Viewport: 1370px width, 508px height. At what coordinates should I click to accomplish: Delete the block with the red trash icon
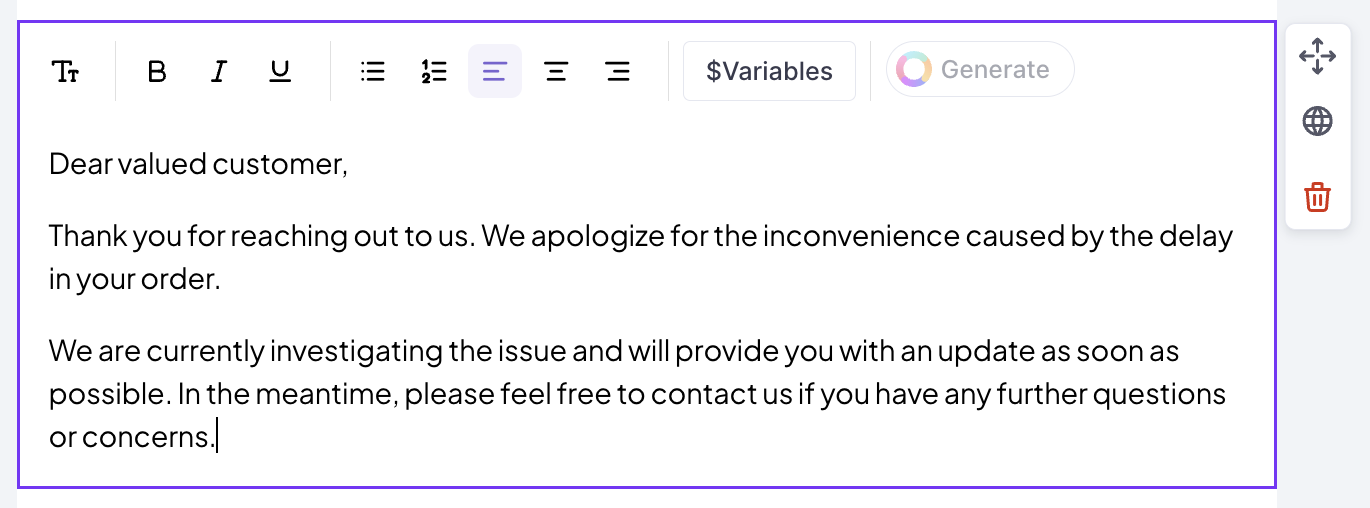tap(1317, 197)
